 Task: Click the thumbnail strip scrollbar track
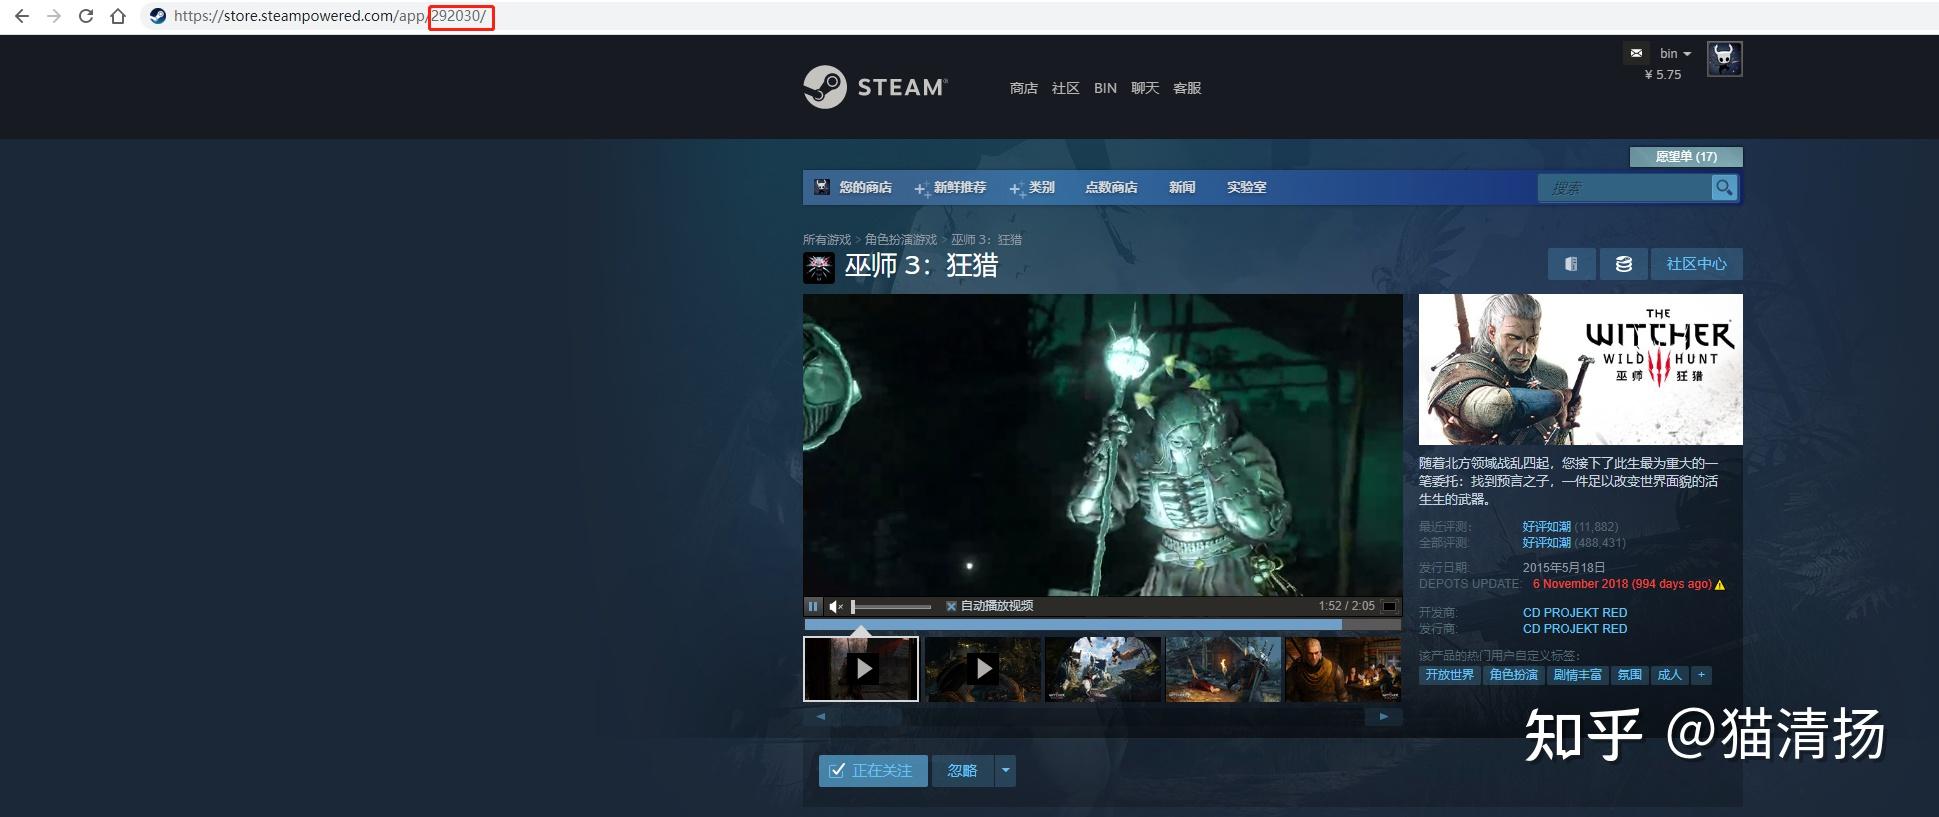click(1102, 716)
